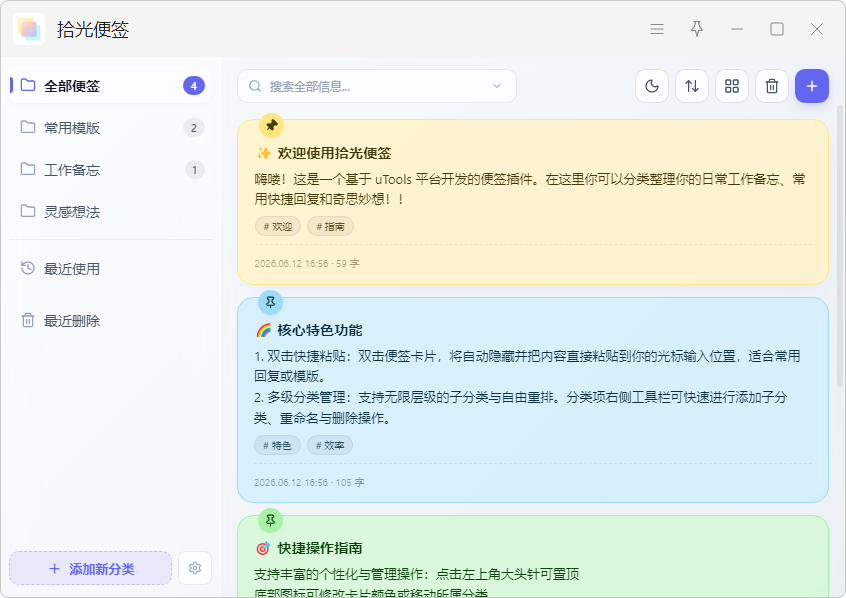Expand the search scope dropdown arrow
This screenshot has height=598, width=846.
click(497, 86)
